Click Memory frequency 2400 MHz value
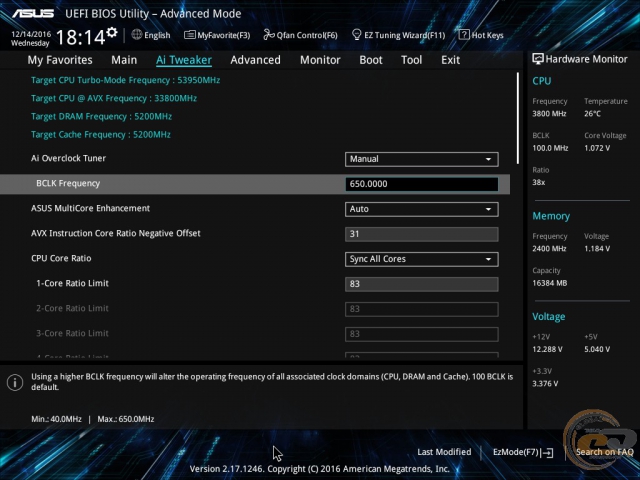This screenshot has width=640, height=480. 549,248
